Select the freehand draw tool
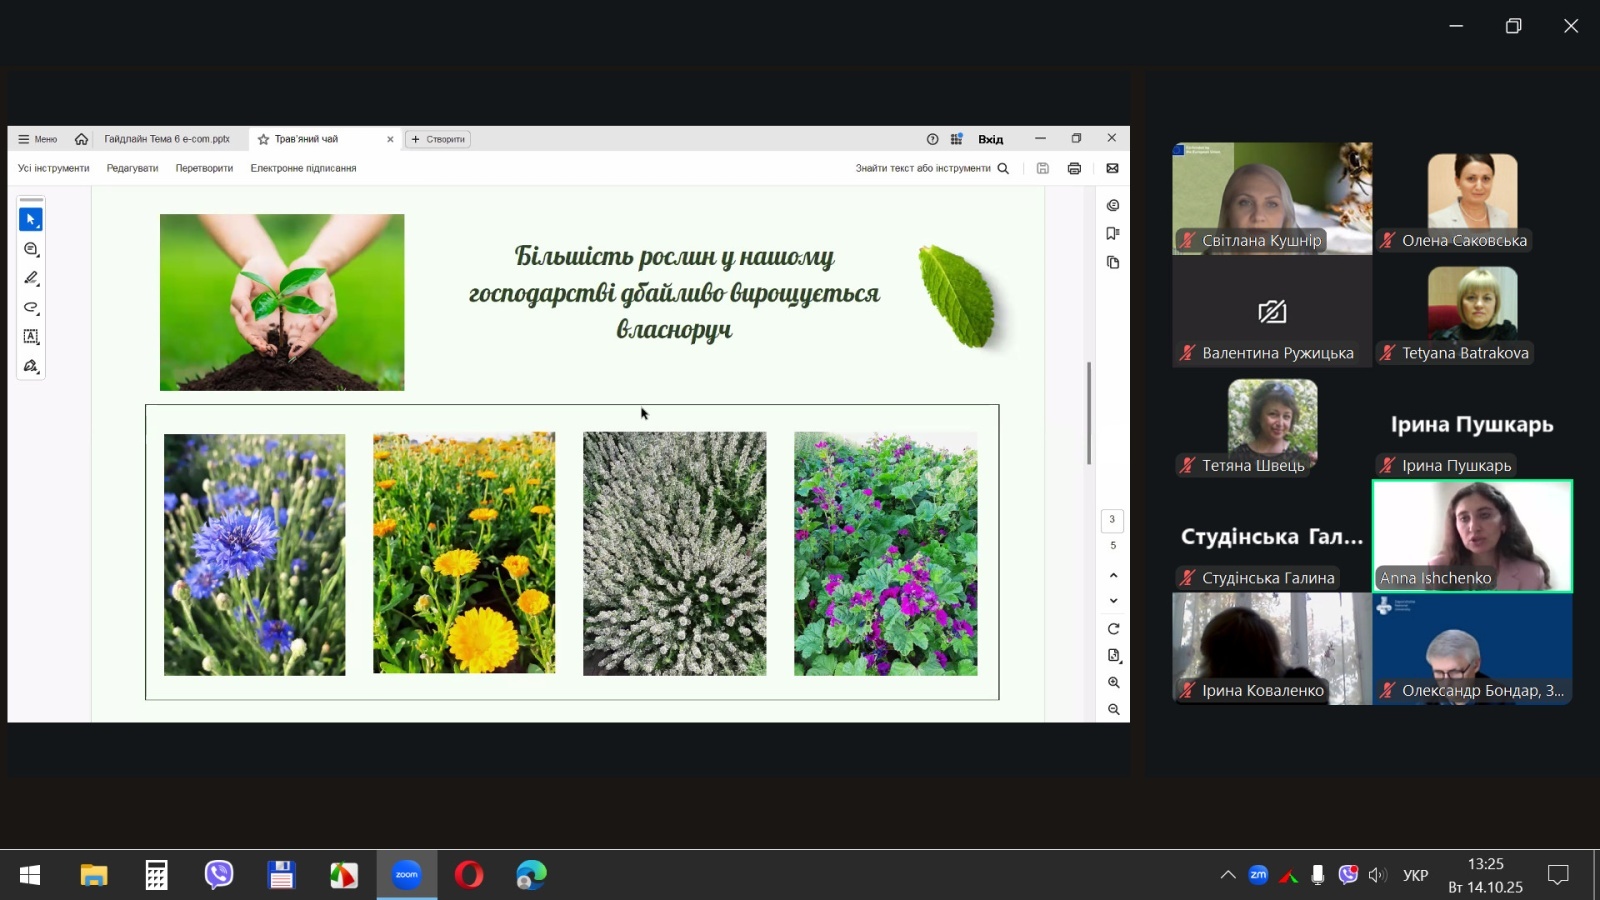 tap(31, 308)
